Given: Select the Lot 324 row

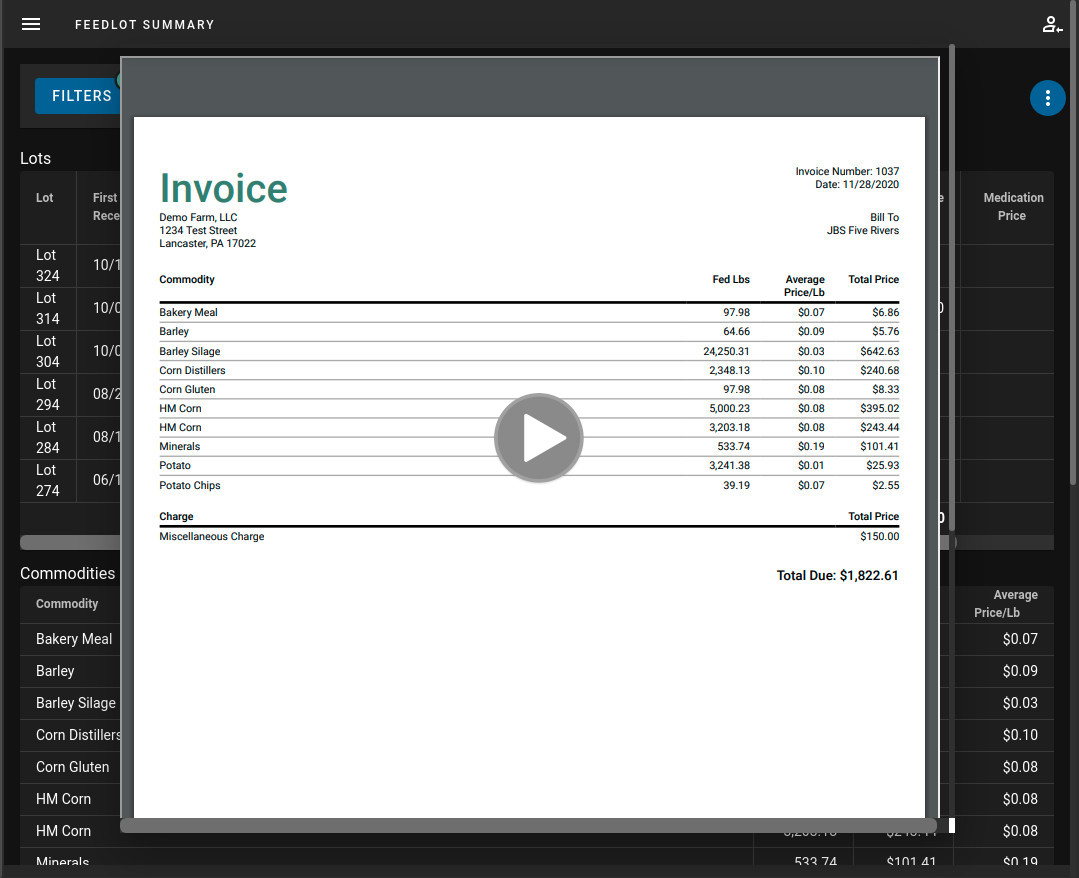Looking at the screenshot, I should click(48, 266).
